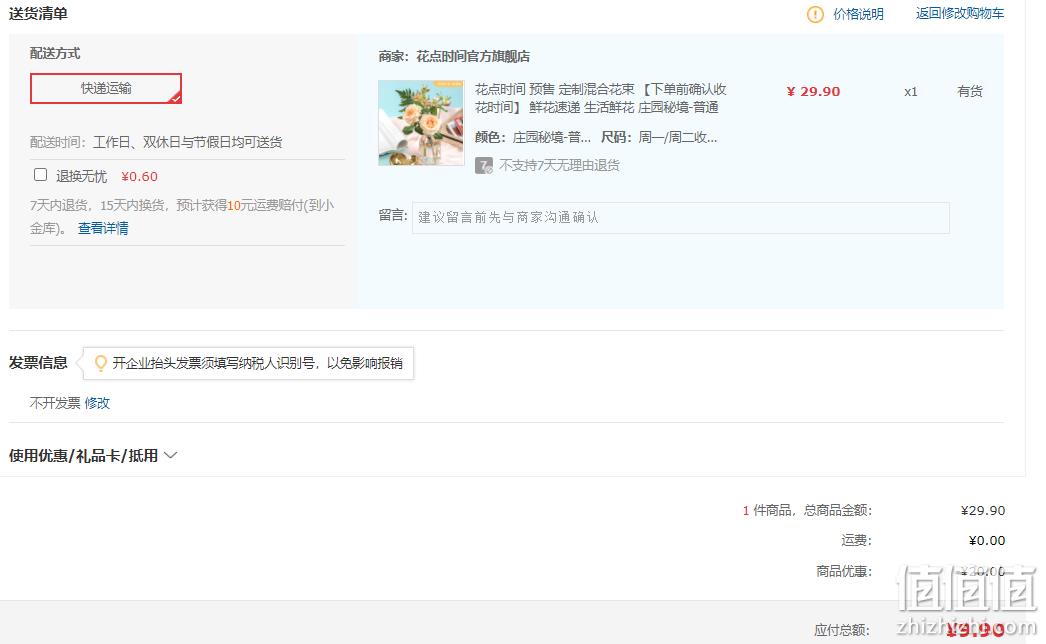Click the 应付总额 label
The width and height of the screenshot is (1046, 644).
point(841,630)
